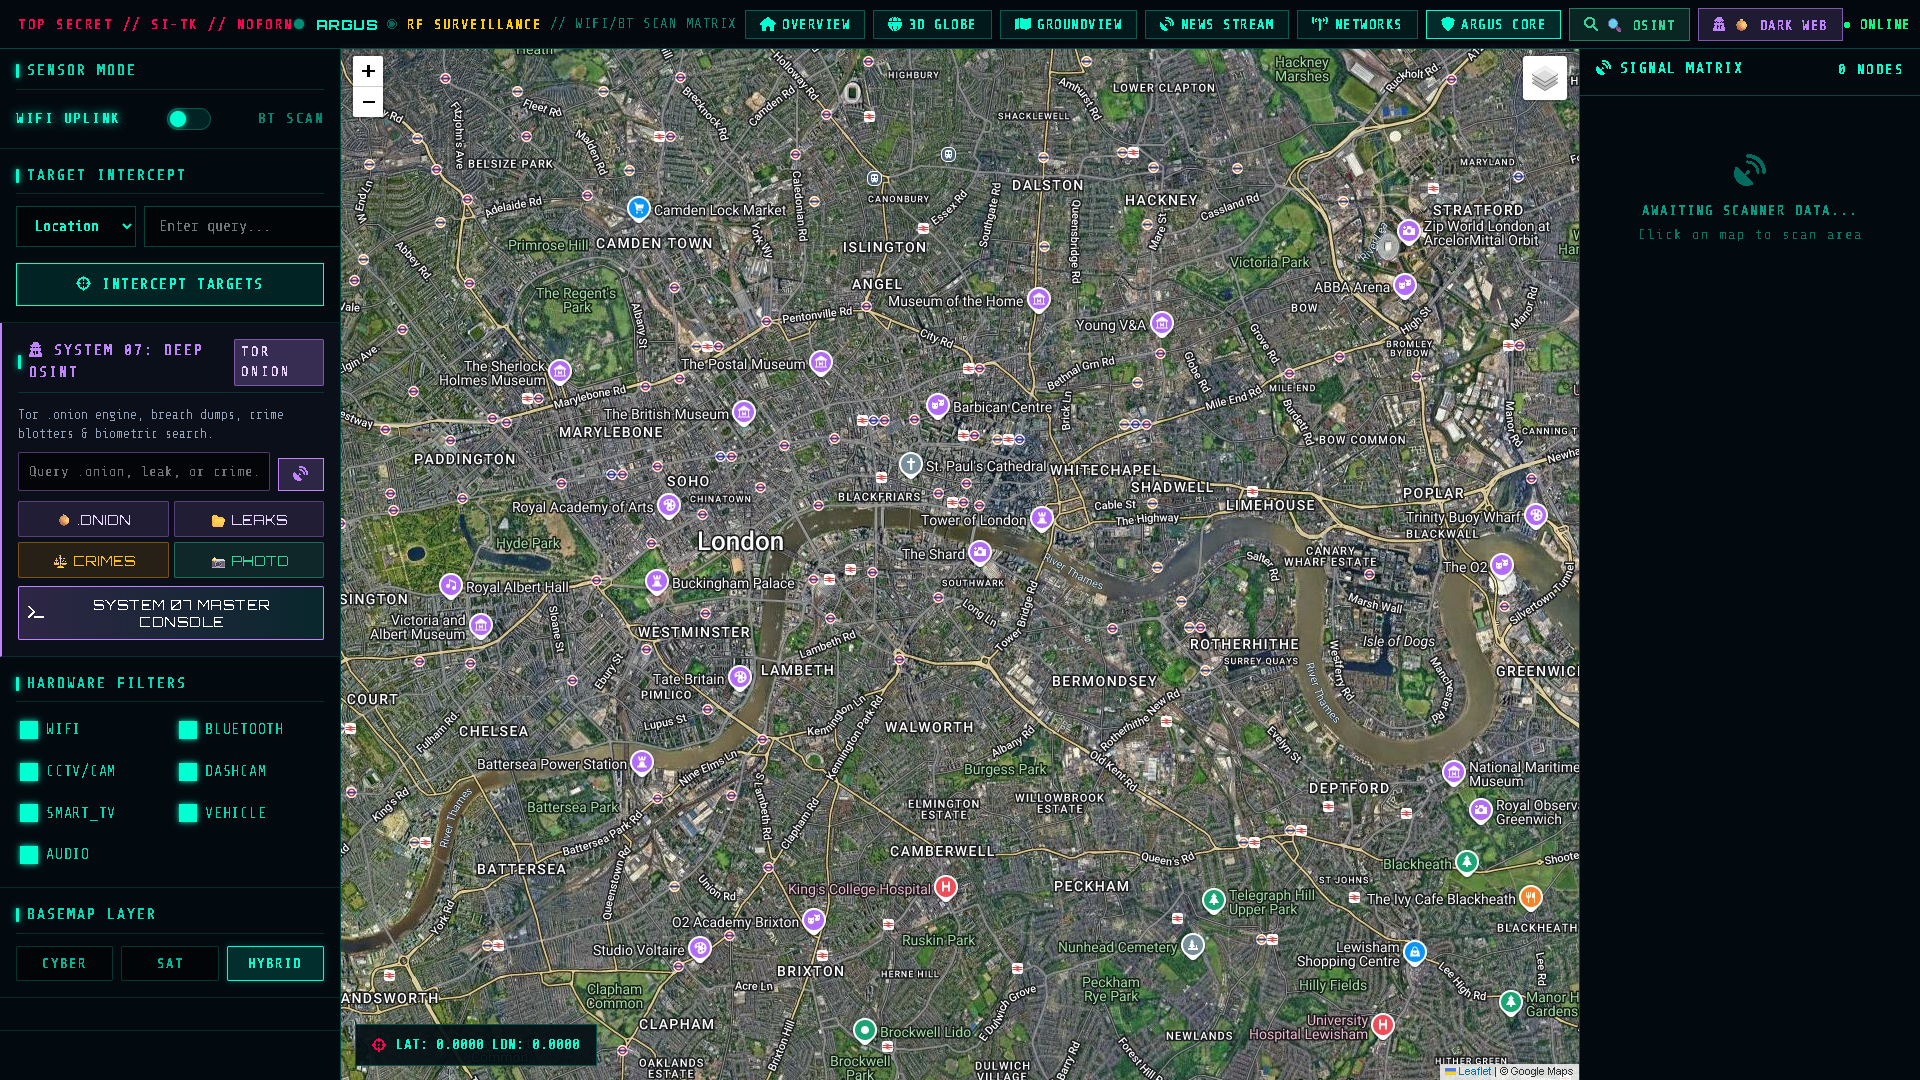The image size is (1920, 1080).
Task: Open System 07 Master Console
Action: (x=171, y=613)
